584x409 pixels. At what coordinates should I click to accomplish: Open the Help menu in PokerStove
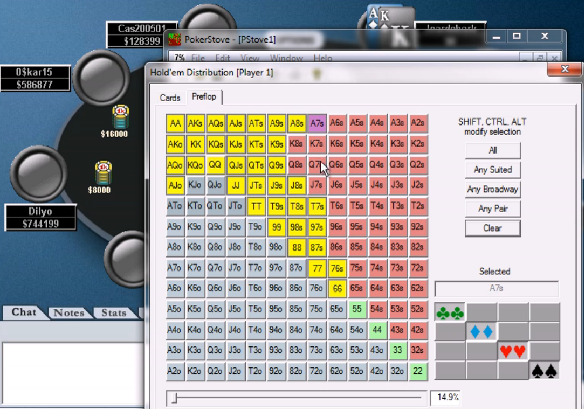coord(323,58)
